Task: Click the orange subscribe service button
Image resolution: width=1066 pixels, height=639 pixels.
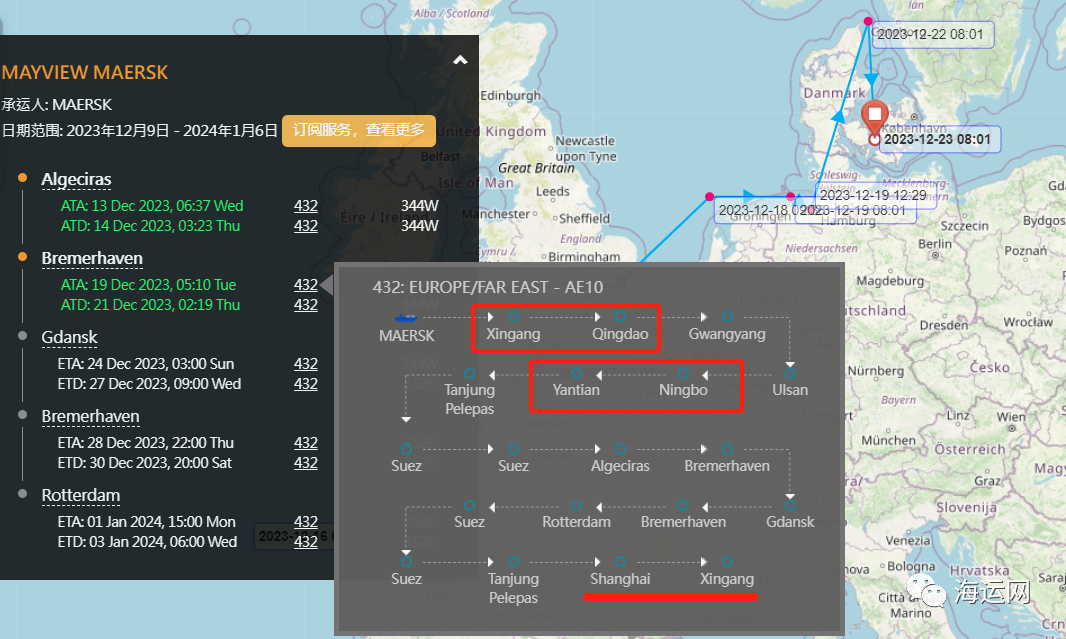Action: [x=358, y=131]
